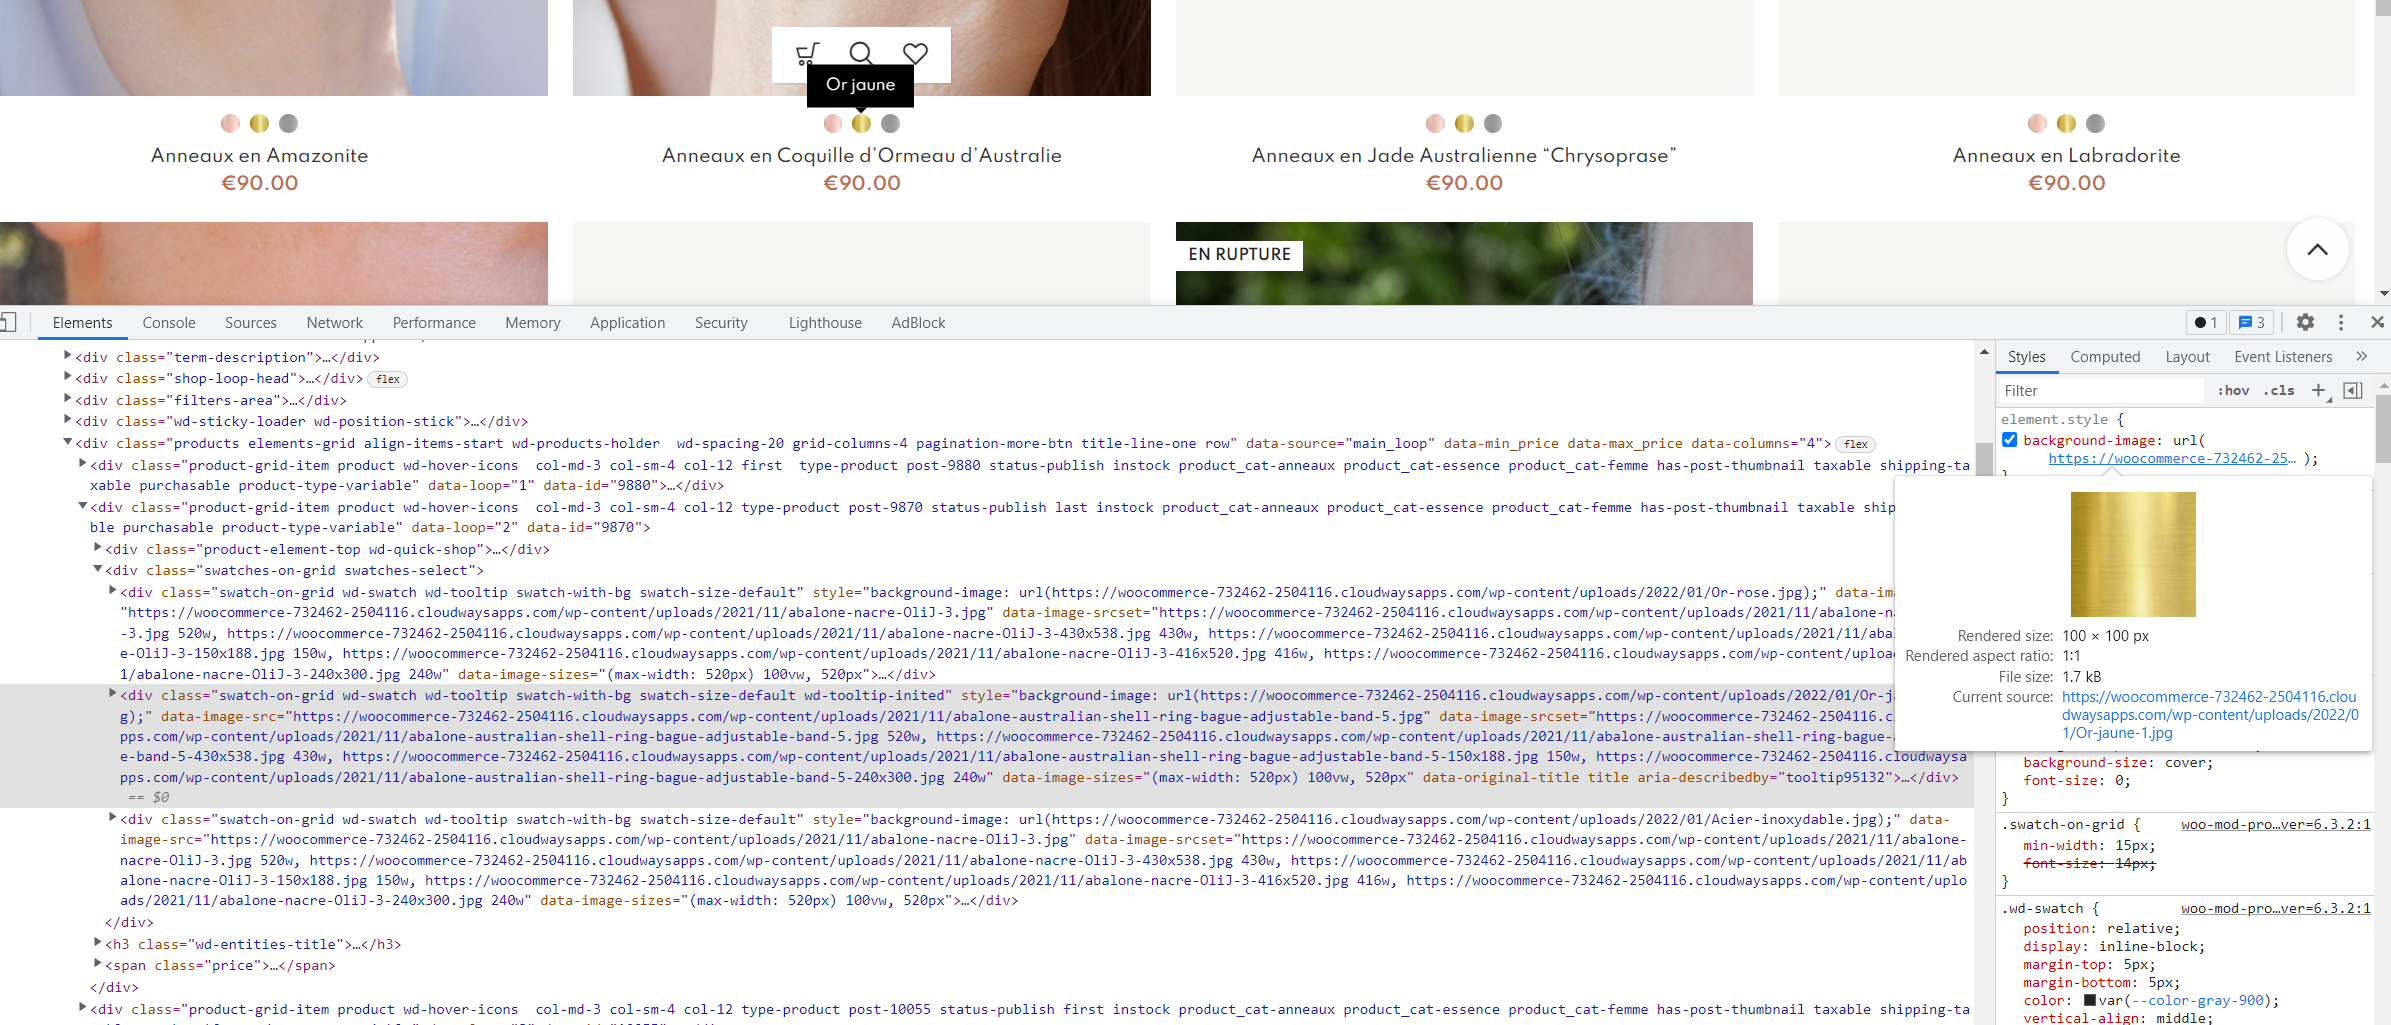Expand the product-element-top div node
Image resolution: width=2391 pixels, height=1025 pixels.
pyautogui.click(x=98, y=548)
